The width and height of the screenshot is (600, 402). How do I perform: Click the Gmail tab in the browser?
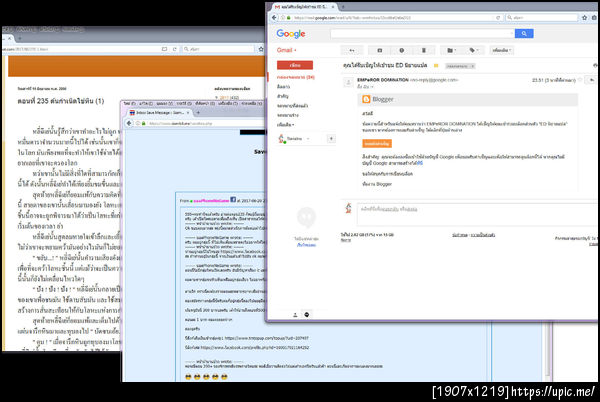302,7
